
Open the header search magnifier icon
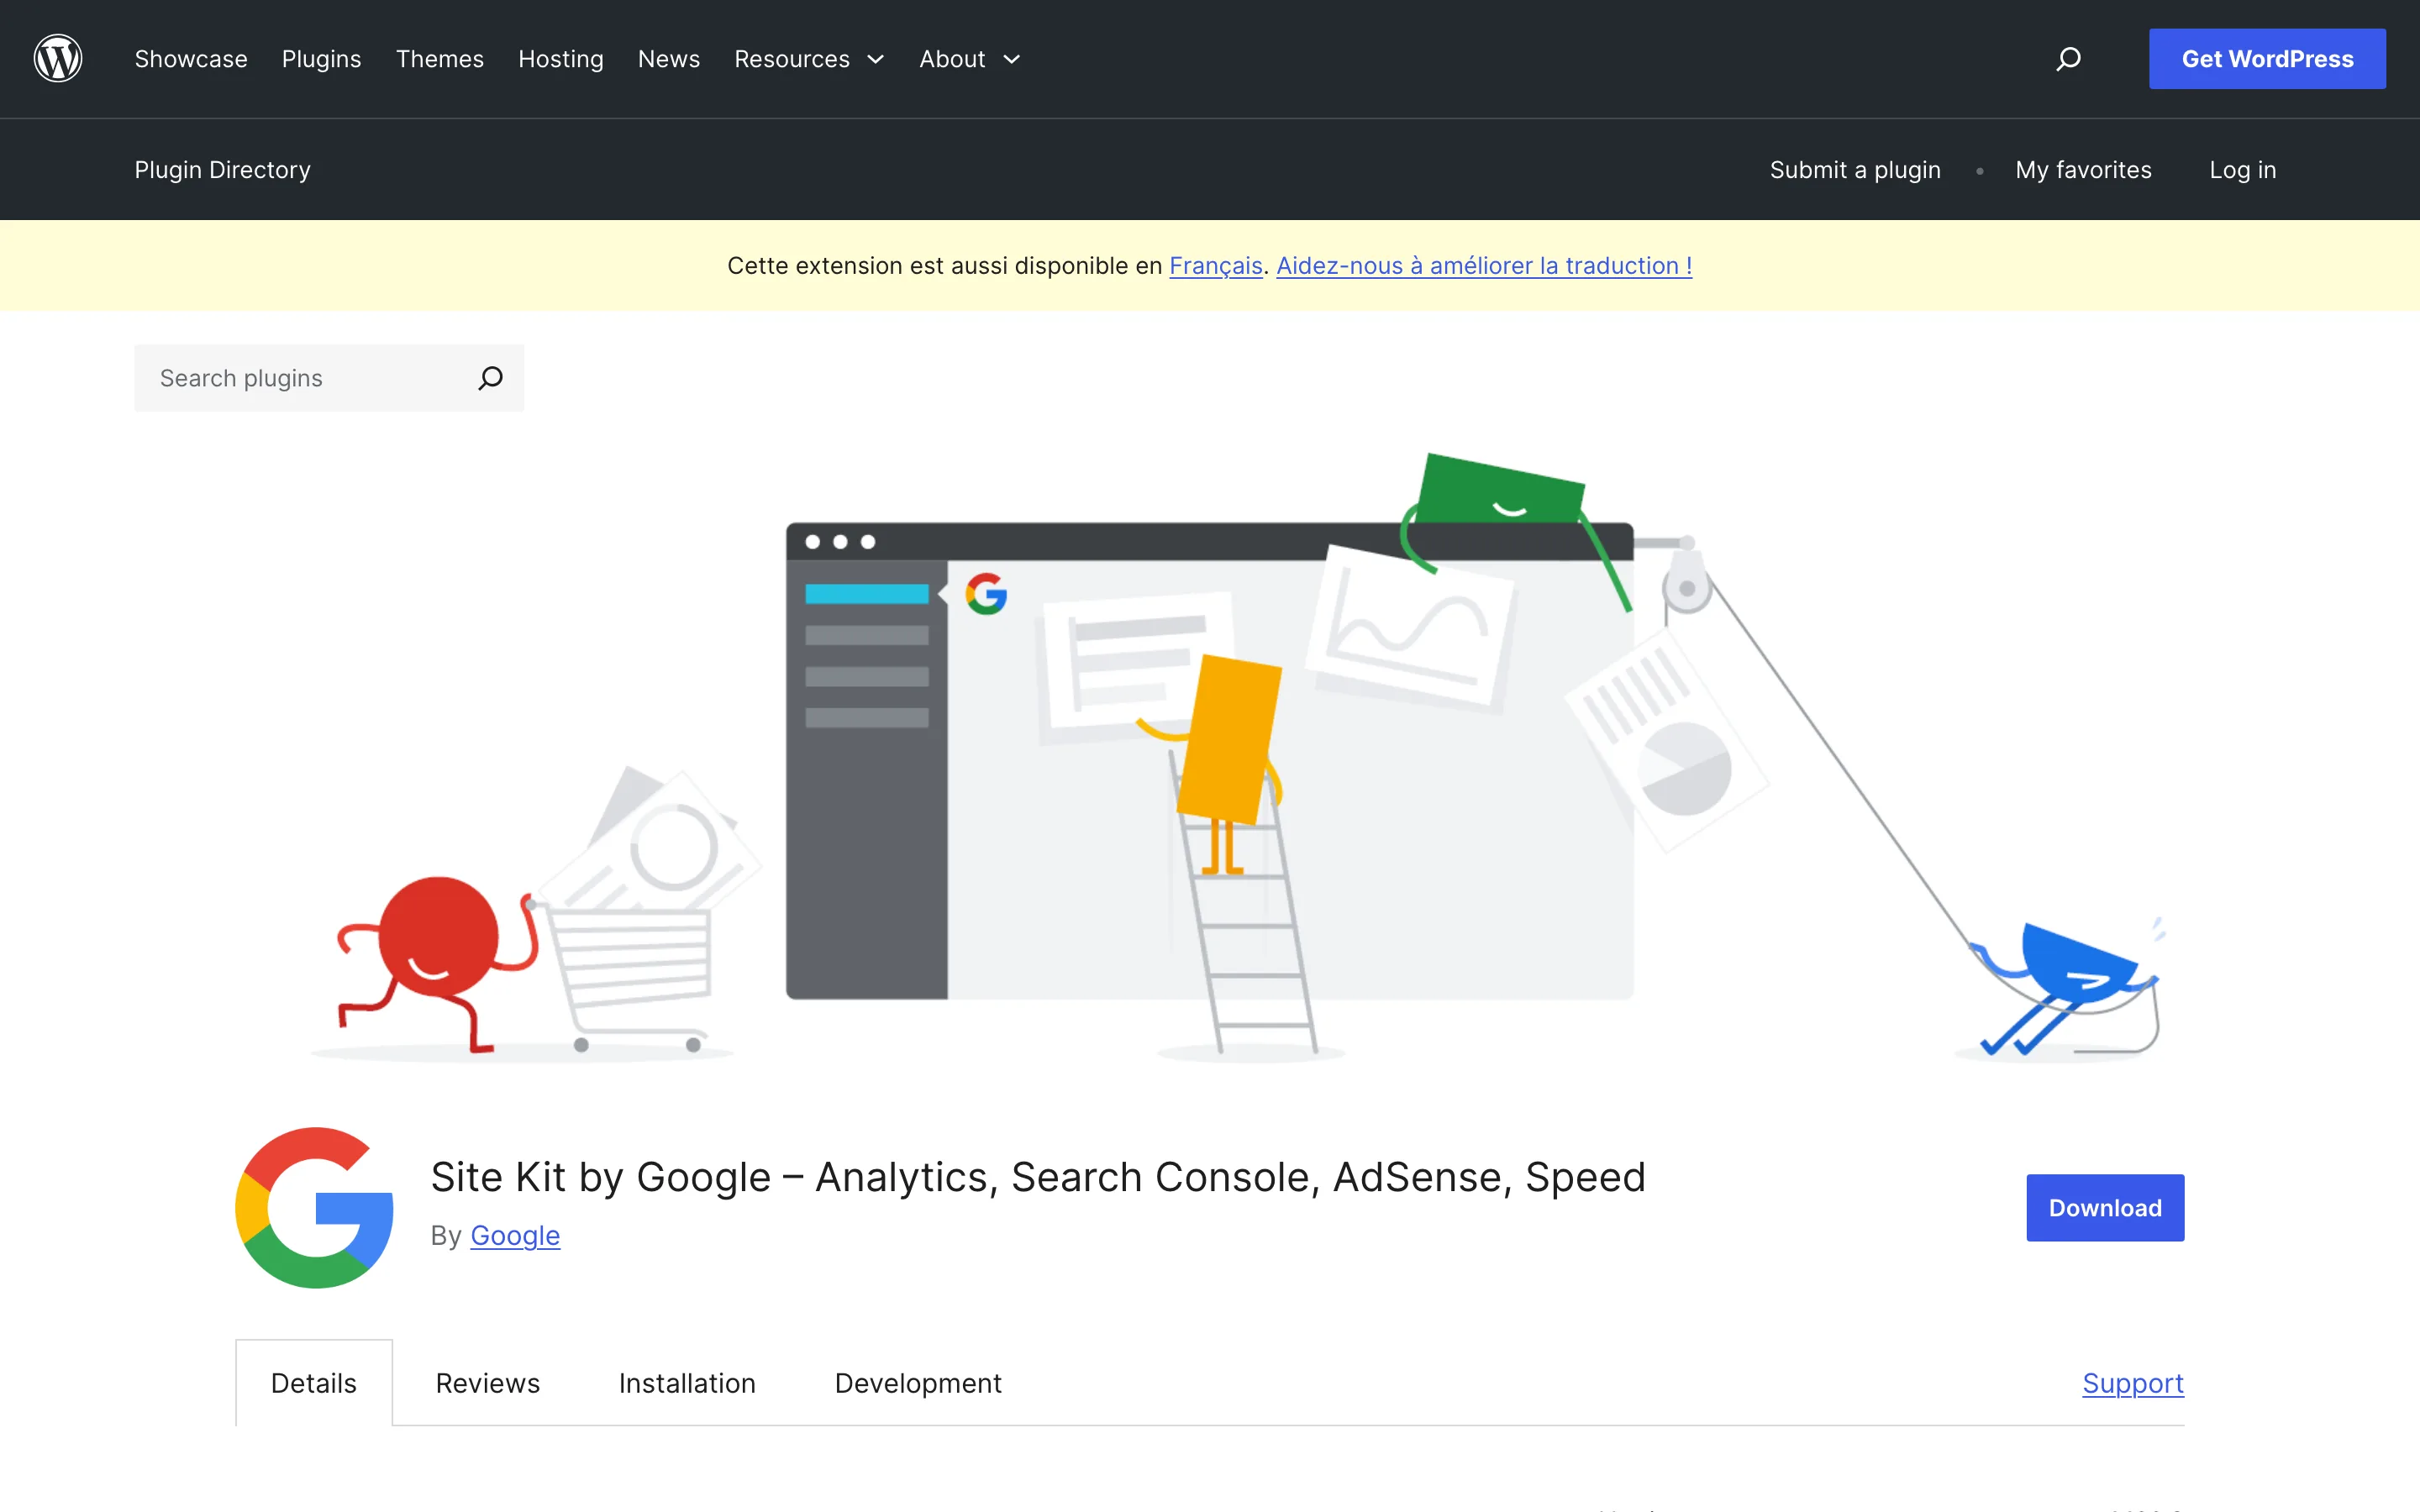[2068, 59]
